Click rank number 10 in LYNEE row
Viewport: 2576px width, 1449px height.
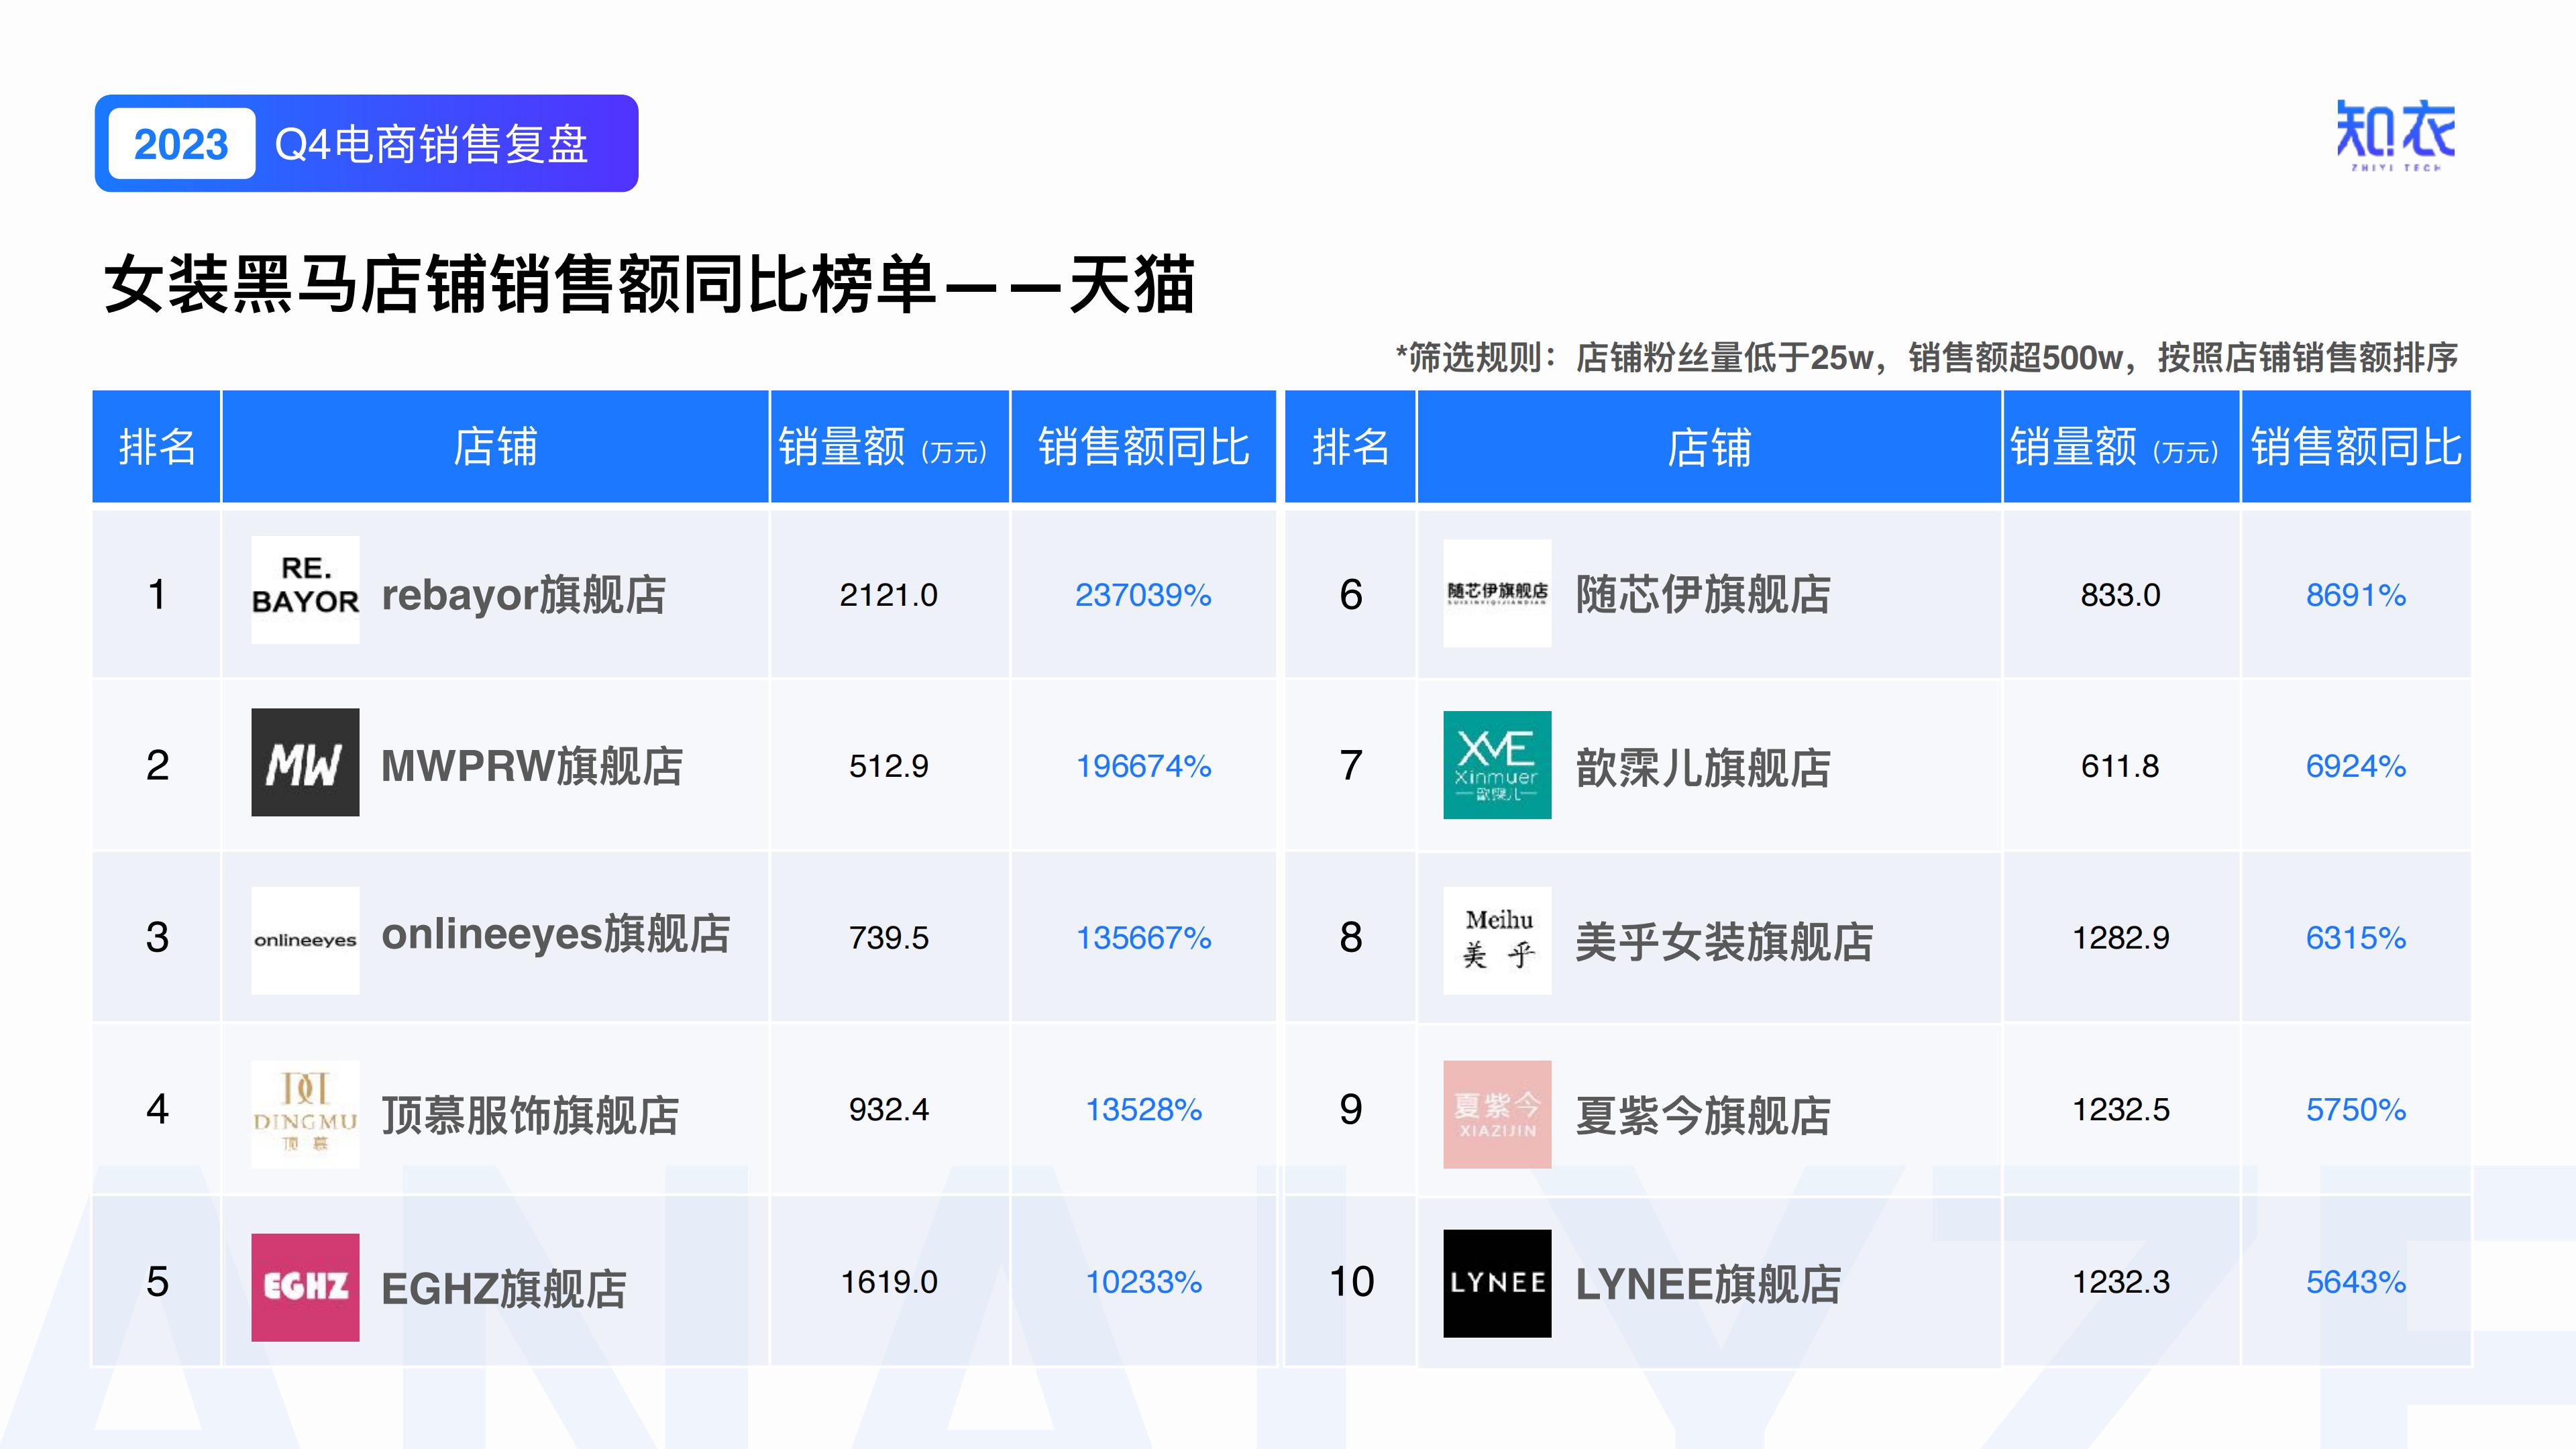pos(1351,1281)
